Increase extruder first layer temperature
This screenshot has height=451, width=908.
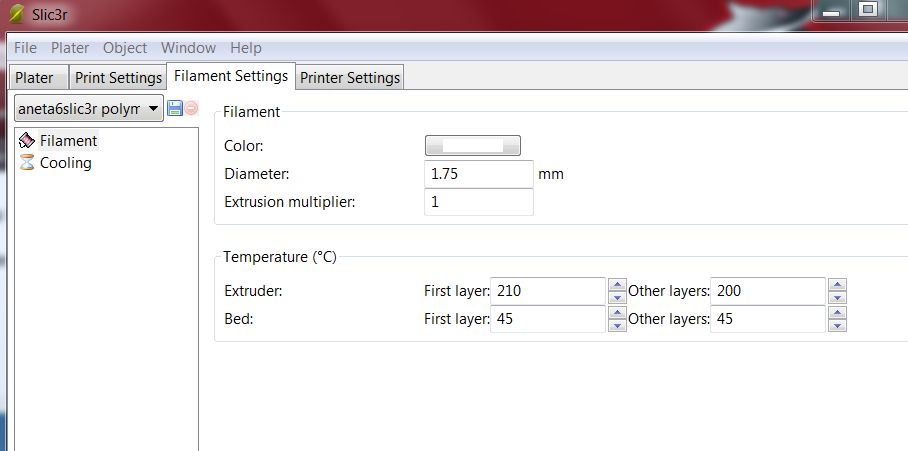point(617,285)
